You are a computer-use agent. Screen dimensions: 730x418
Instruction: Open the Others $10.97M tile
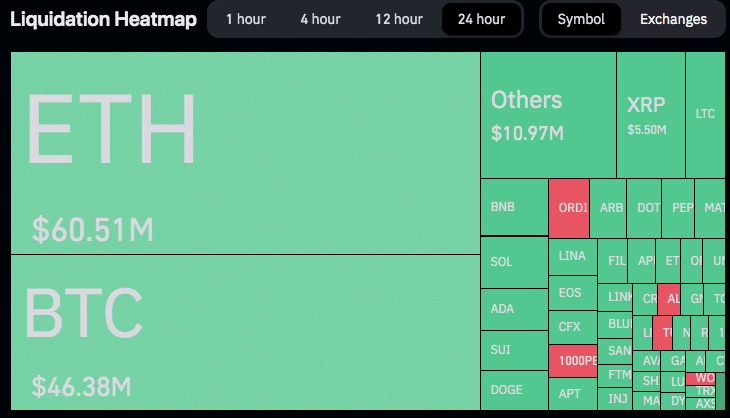(547, 115)
